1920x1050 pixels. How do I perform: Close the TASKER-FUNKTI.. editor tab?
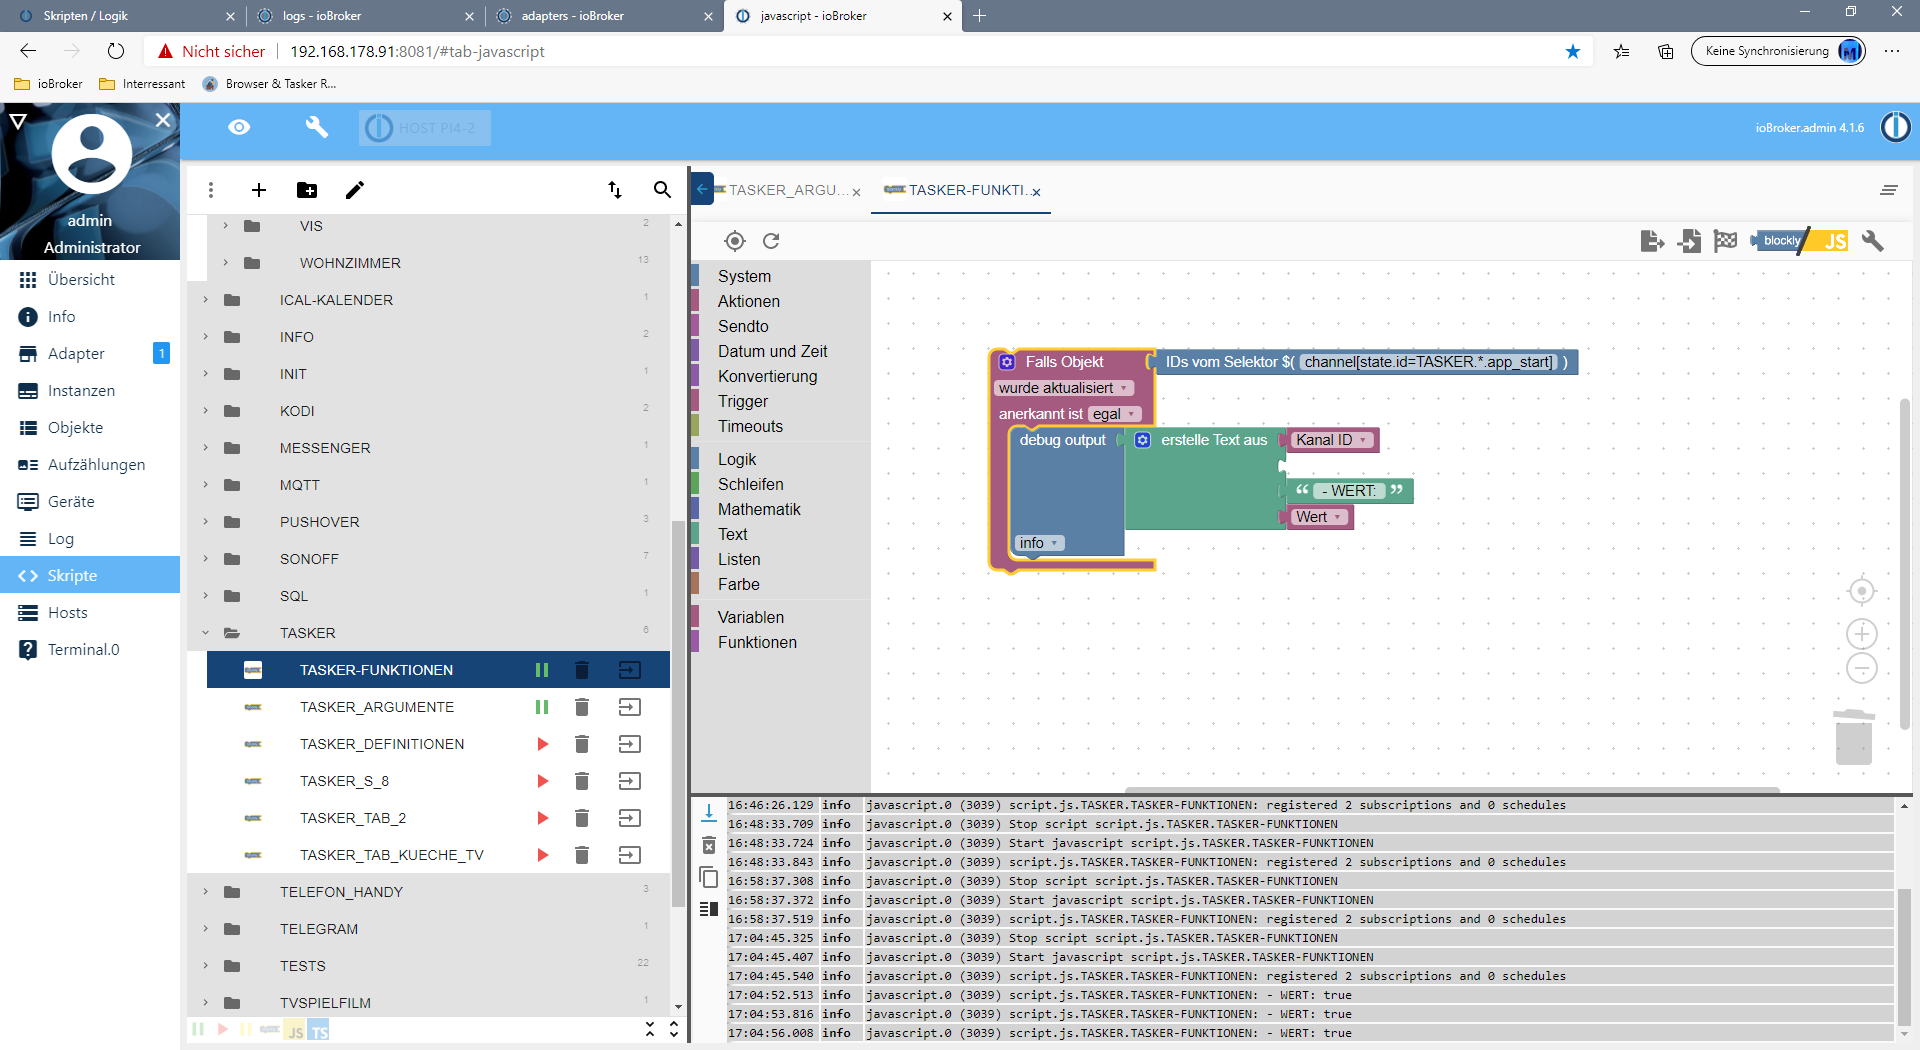1037,192
